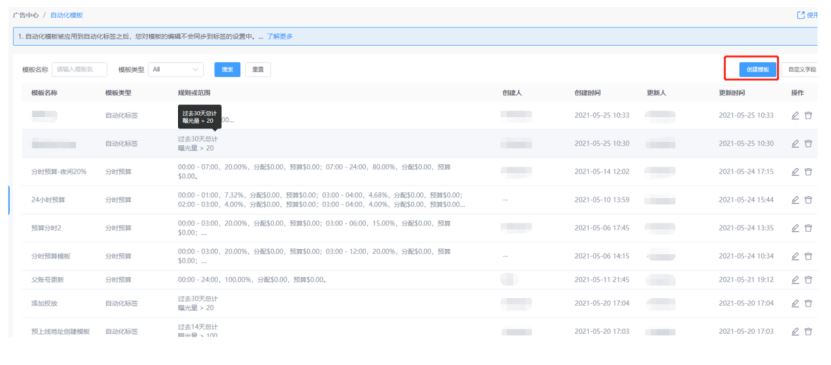The width and height of the screenshot is (831, 365).
Task: Click the 创建时间 column header
Action: pos(588,93)
